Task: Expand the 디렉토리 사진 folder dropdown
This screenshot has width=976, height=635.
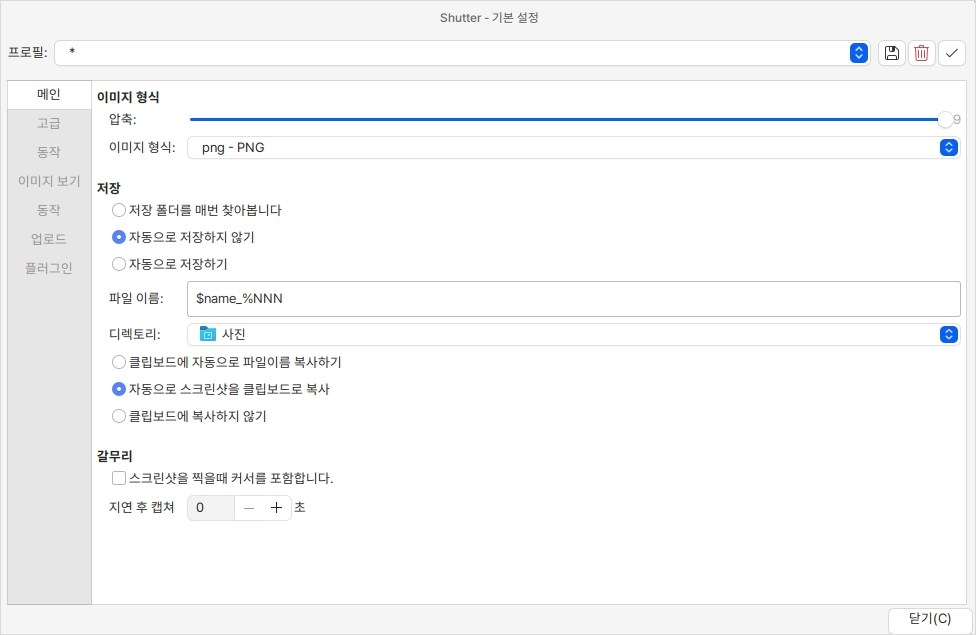Action: click(949, 334)
